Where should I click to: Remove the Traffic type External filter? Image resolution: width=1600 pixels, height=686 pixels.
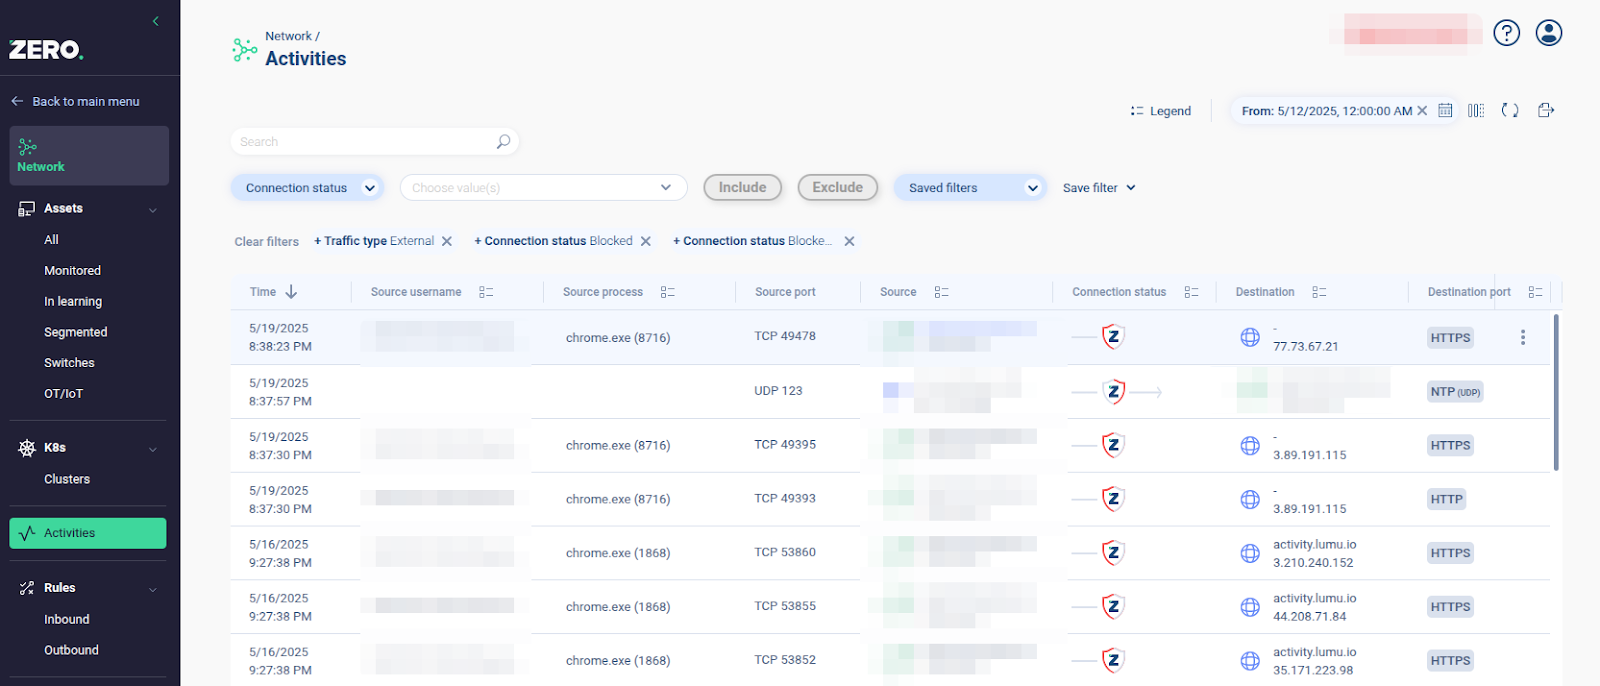447,241
